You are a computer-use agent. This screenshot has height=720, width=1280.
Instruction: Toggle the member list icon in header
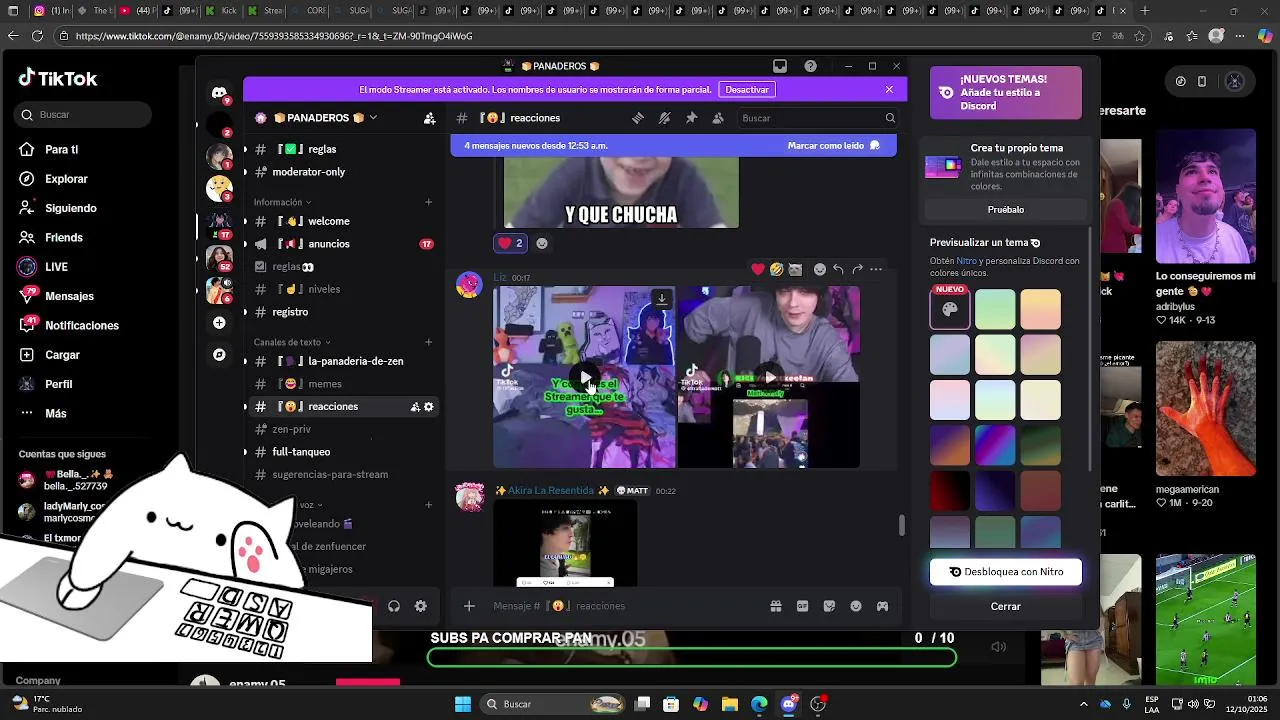point(717,118)
